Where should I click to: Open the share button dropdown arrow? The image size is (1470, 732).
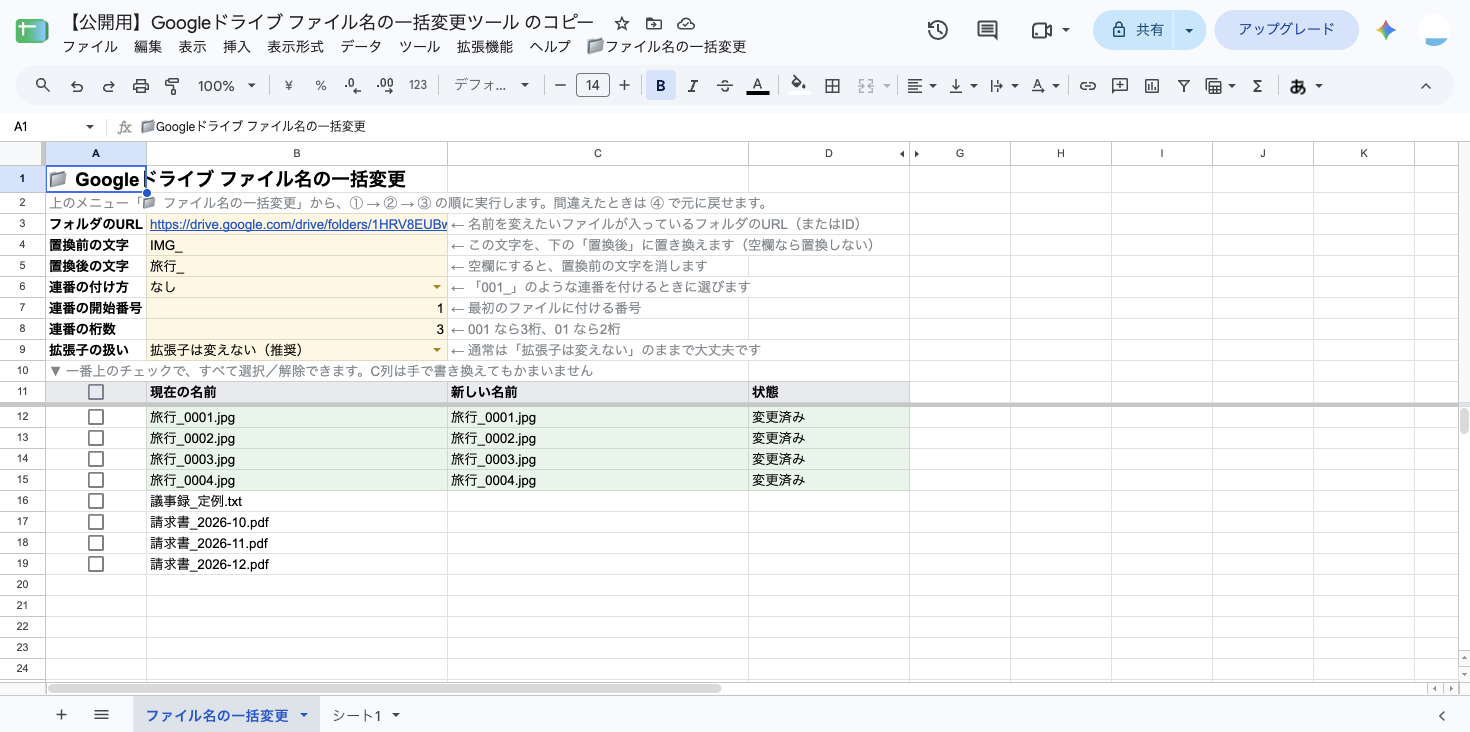point(1189,30)
